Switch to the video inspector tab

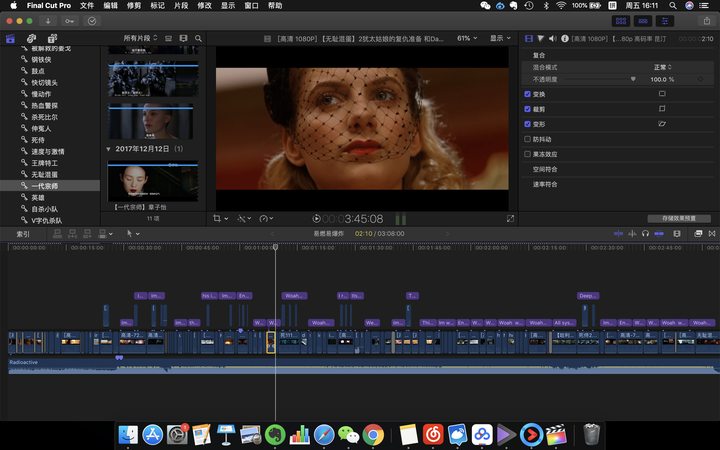[529, 39]
